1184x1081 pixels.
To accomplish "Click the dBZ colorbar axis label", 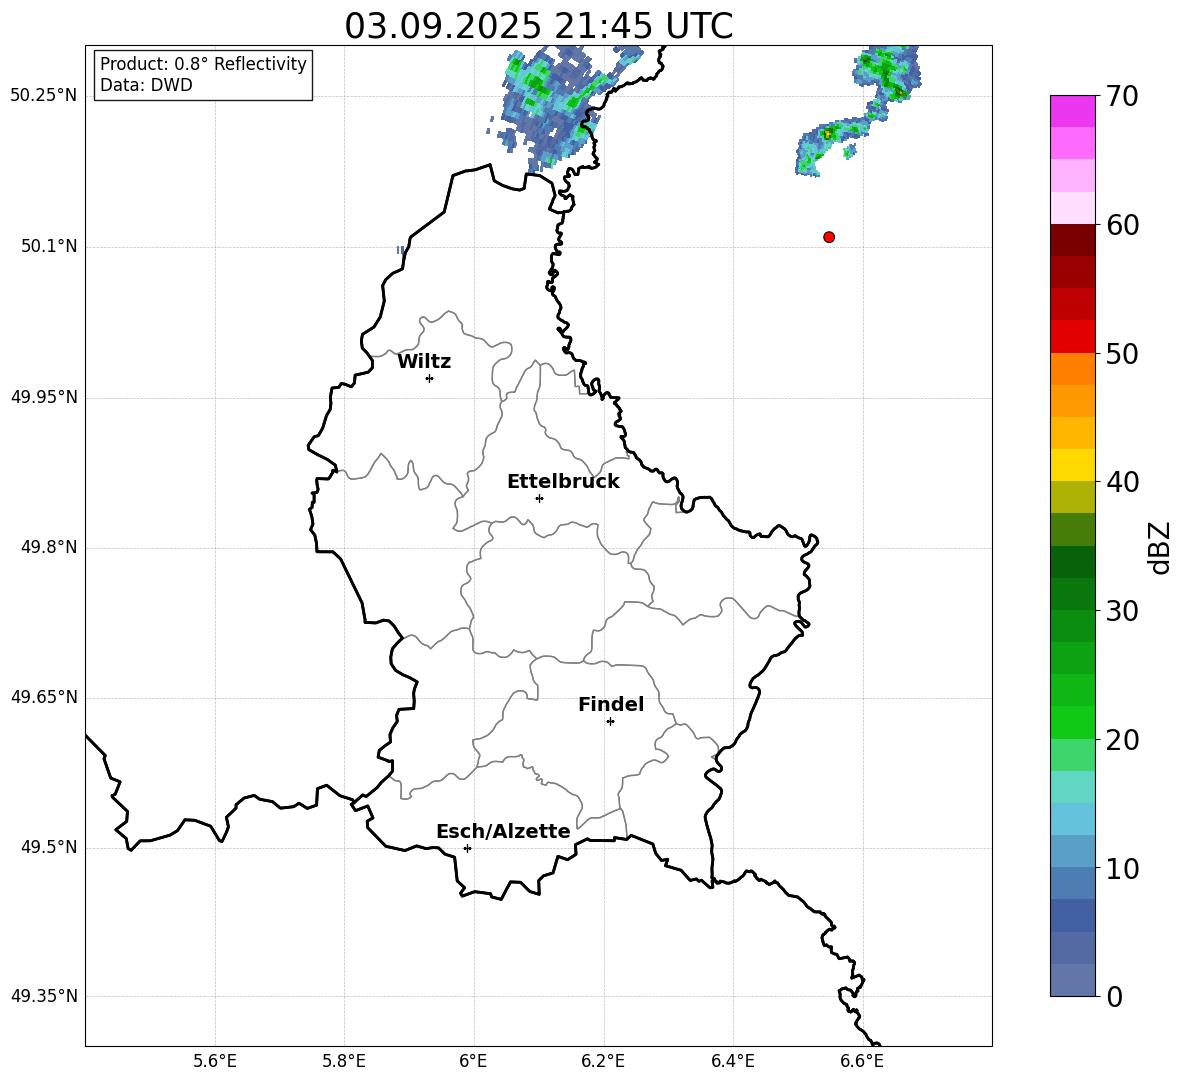I will click(1159, 547).
